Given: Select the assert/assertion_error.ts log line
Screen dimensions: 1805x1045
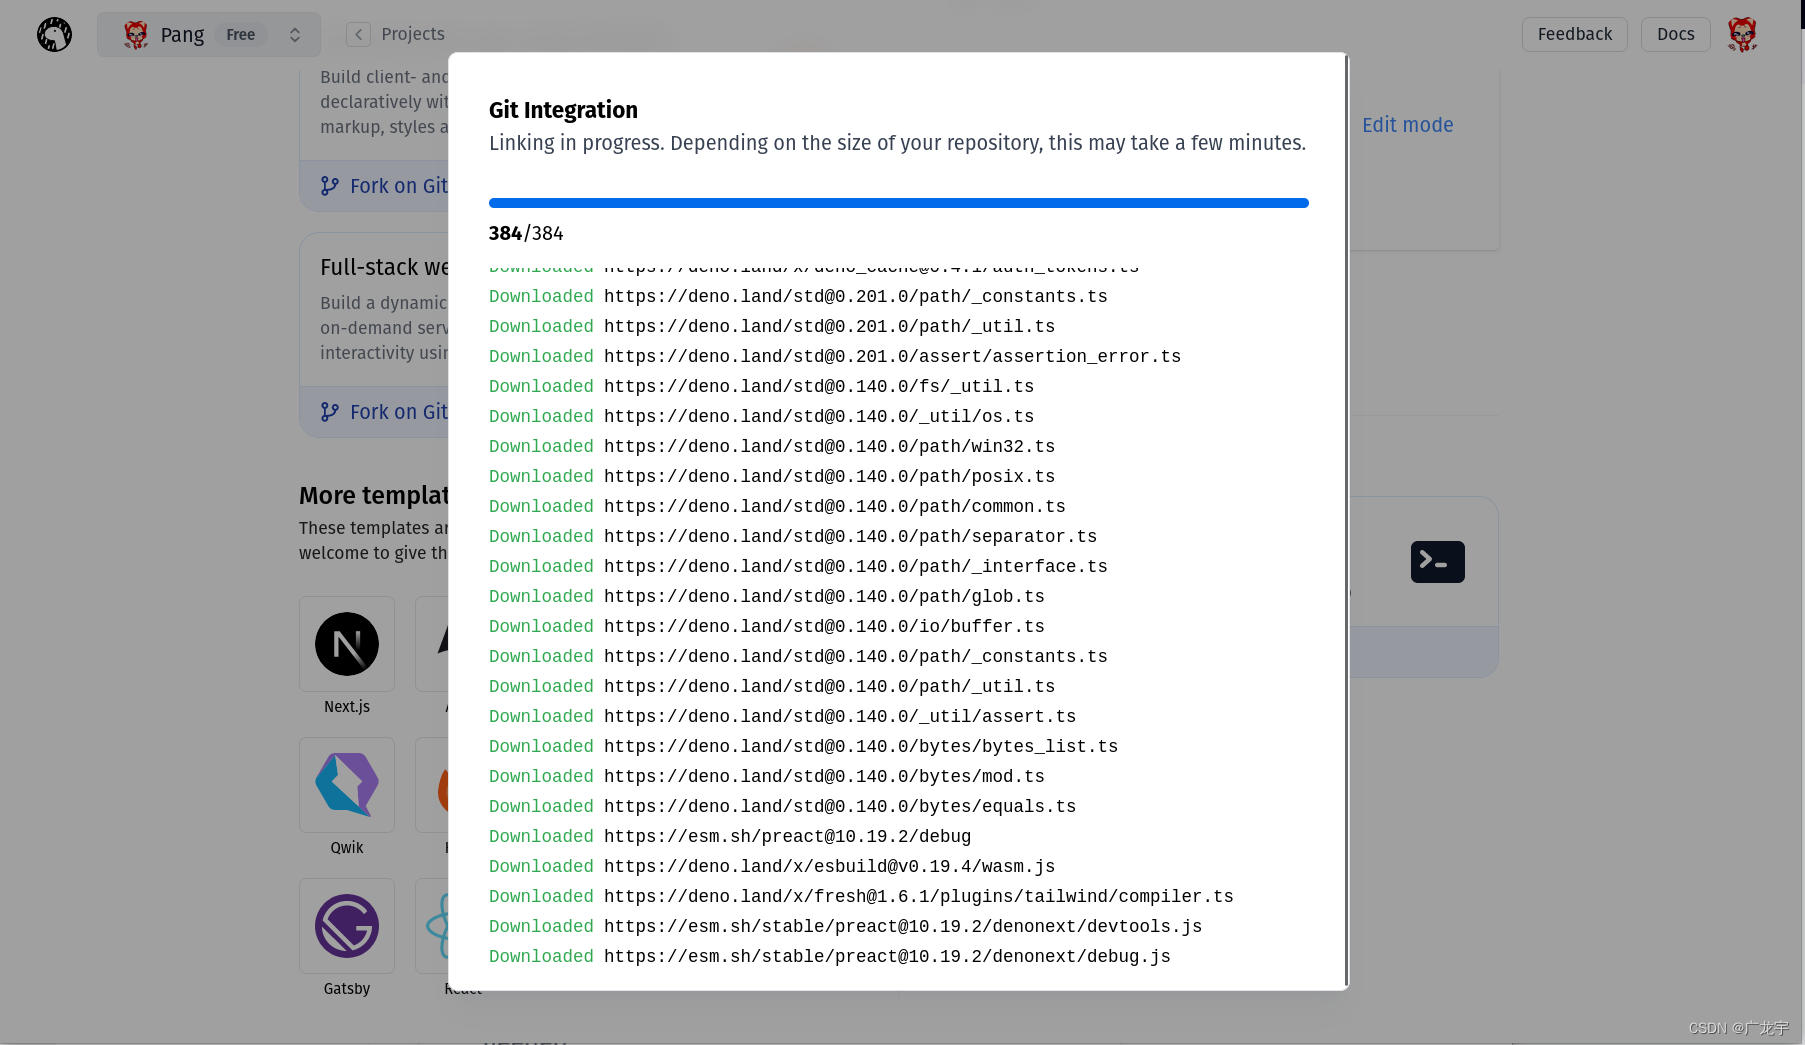Looking at the screenshot, I should (x=835, y=356).
